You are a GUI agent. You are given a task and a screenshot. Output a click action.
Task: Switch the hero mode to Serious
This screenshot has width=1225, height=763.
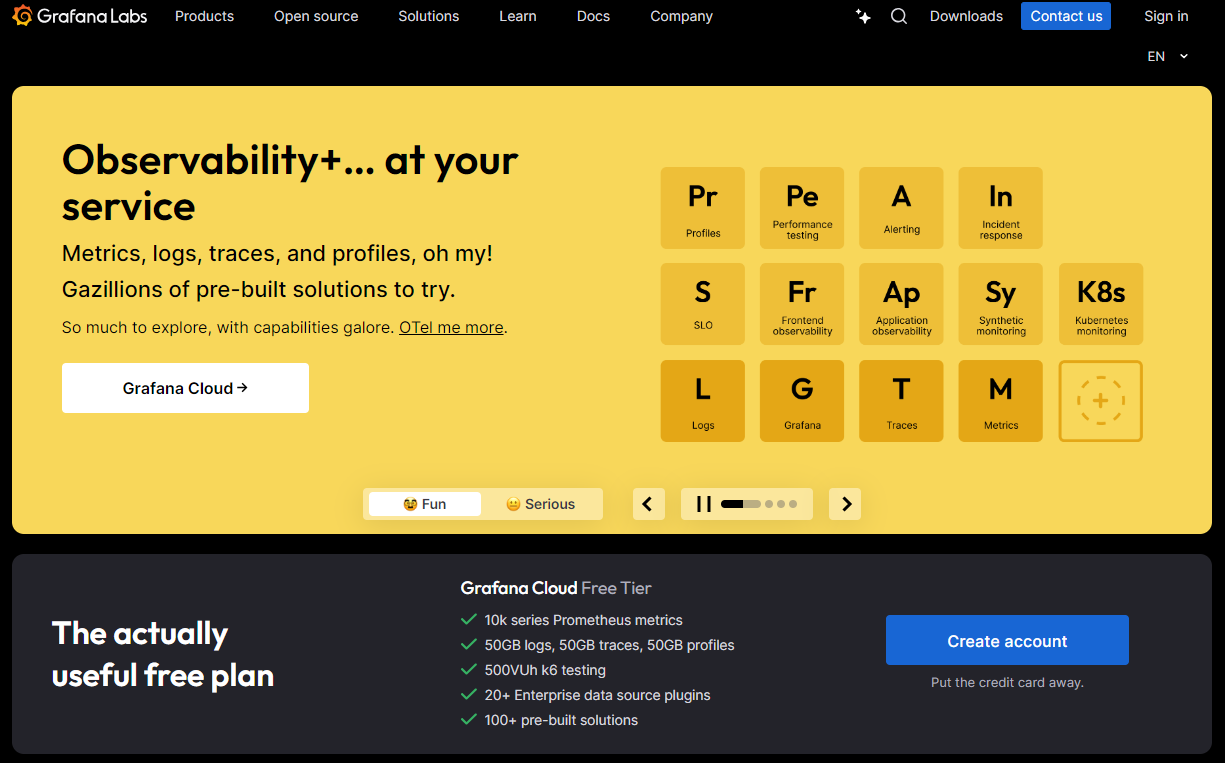[541, 504]
